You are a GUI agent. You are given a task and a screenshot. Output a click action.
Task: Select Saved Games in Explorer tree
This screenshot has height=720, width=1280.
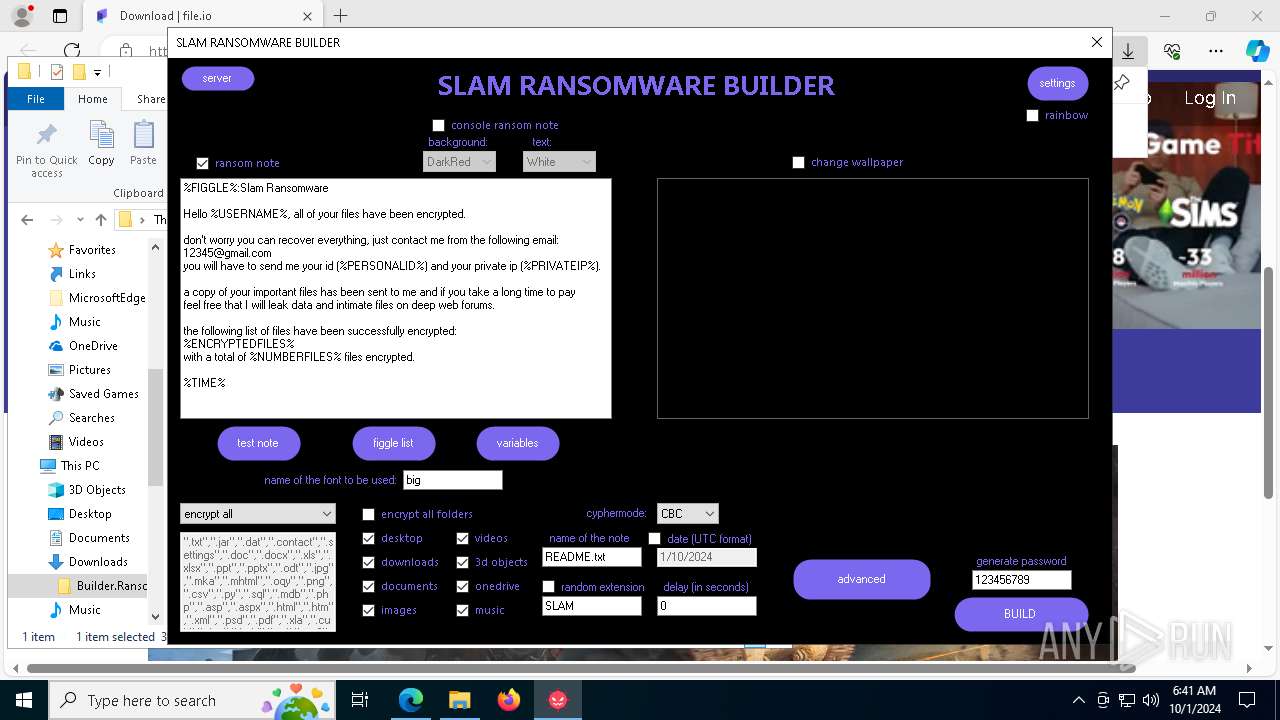click(x=103, y=394)
